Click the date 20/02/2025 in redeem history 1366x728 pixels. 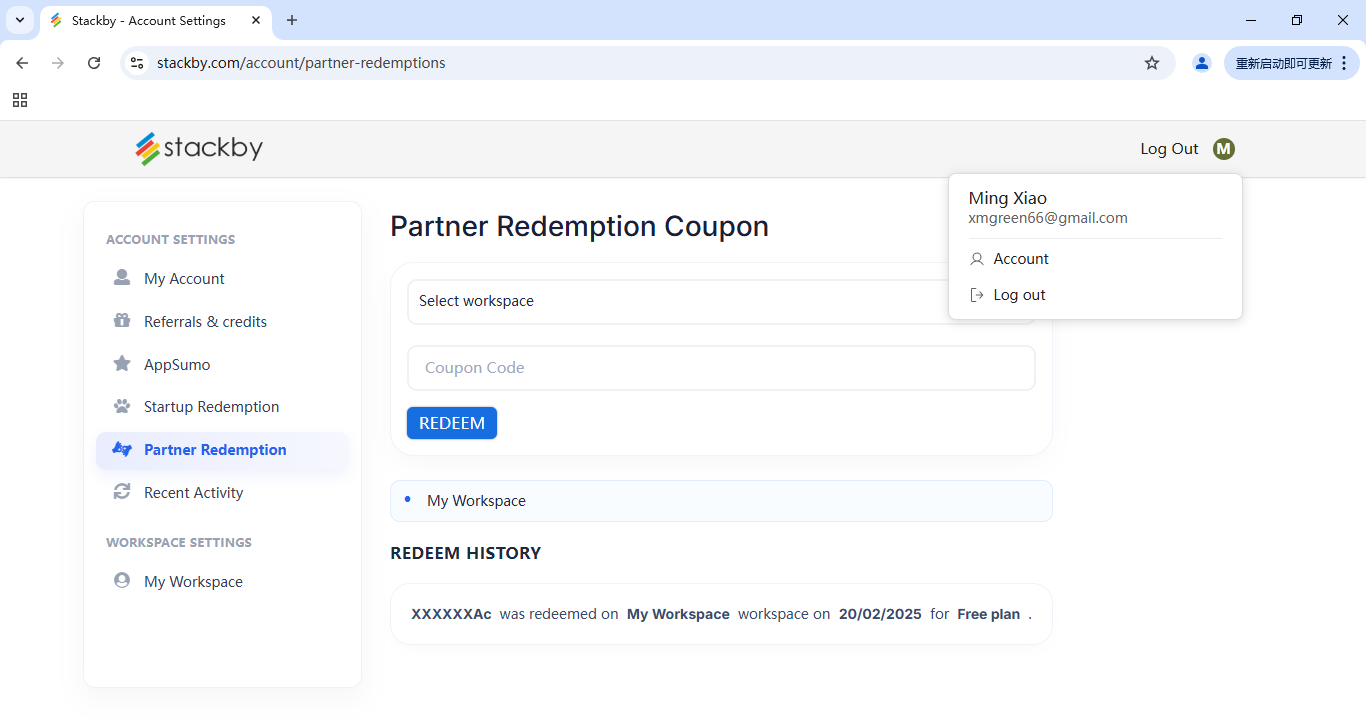[x=880, y=614]
